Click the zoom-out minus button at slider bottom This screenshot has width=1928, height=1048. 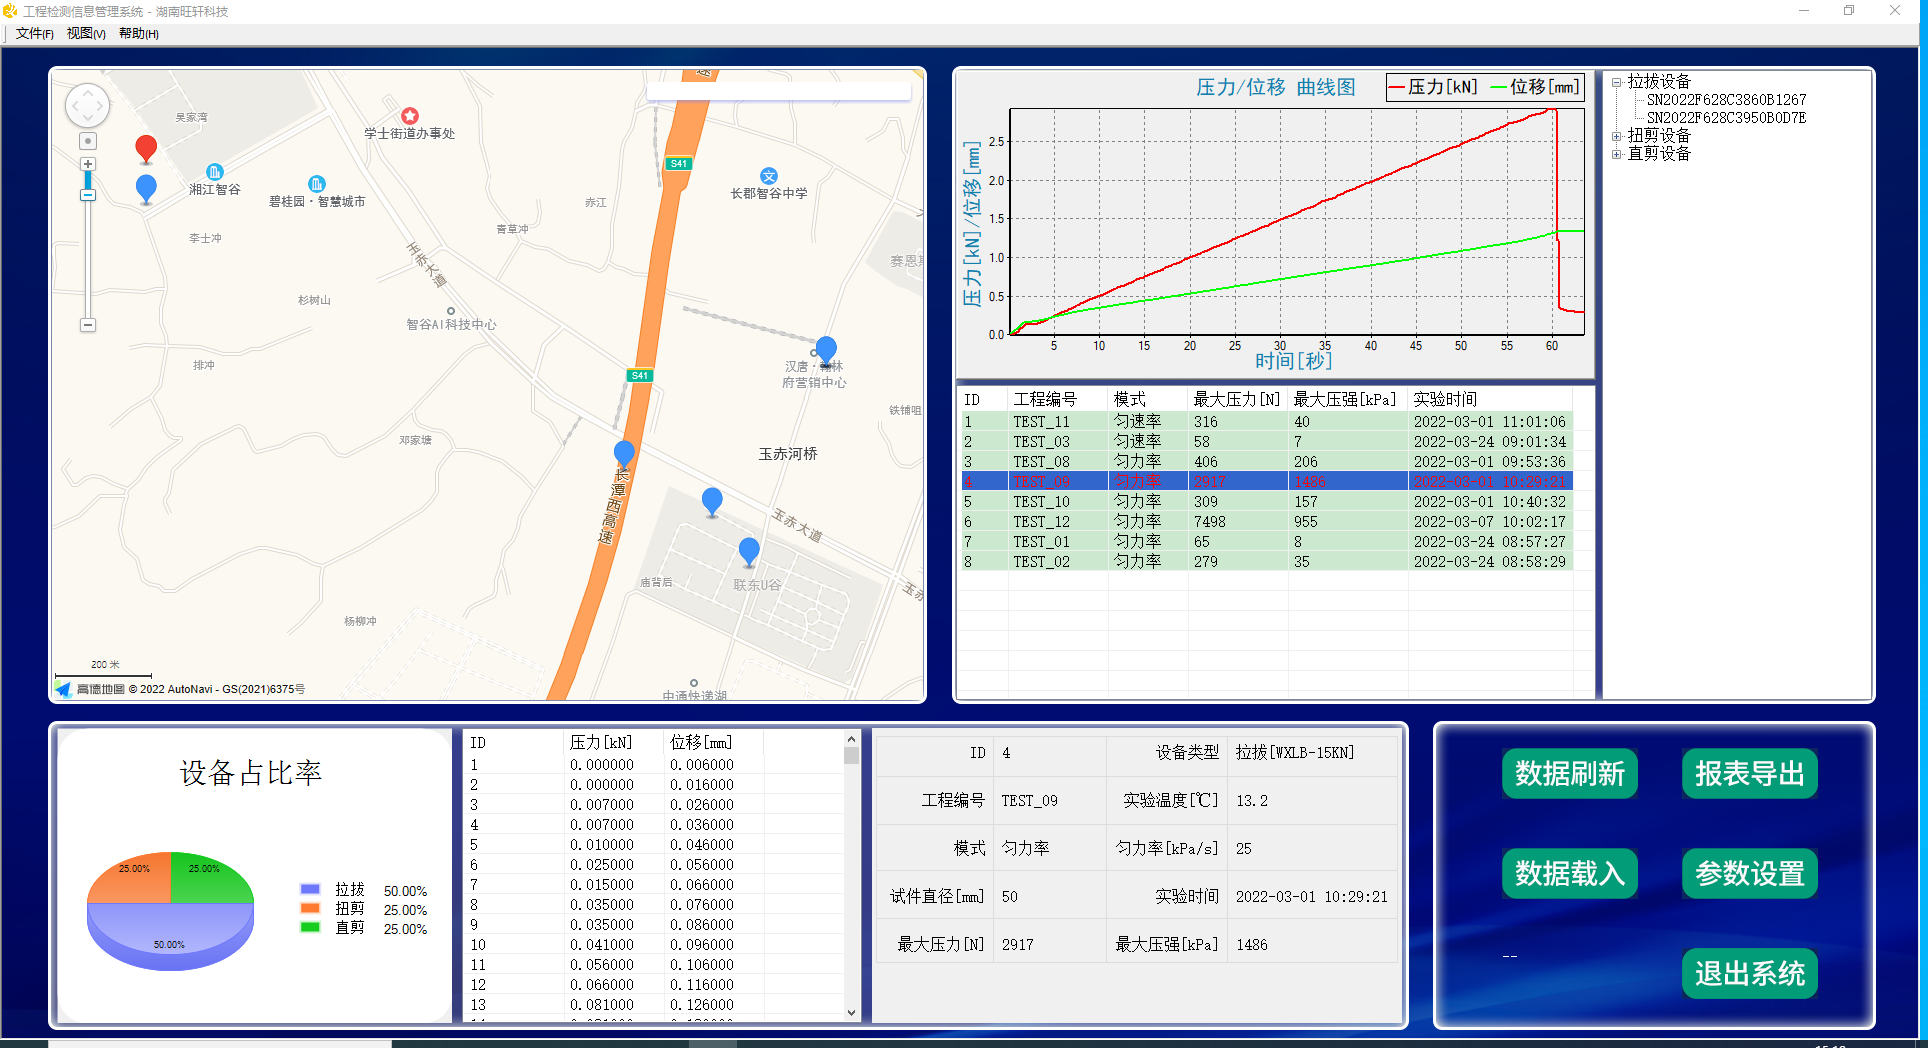point(88,325)
